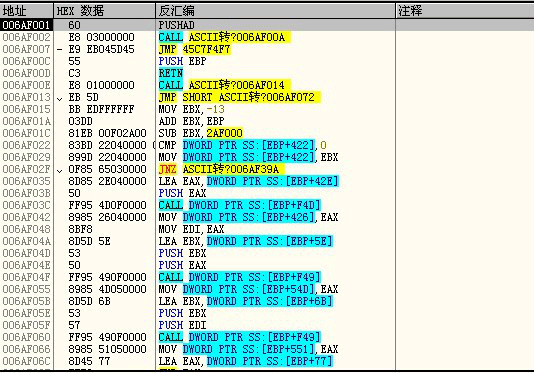Click hex bytes BB EDFFFFFF
534x373 pixels.
101,109
